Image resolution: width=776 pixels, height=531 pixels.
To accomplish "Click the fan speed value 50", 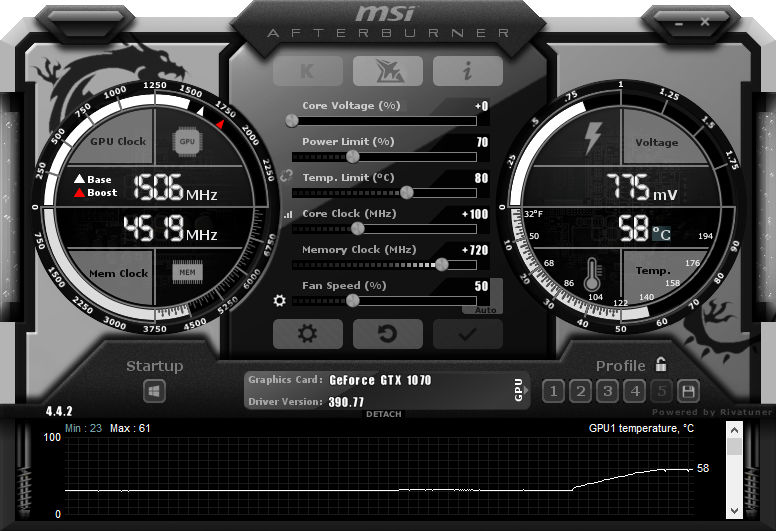I will (x=481, y=286).
